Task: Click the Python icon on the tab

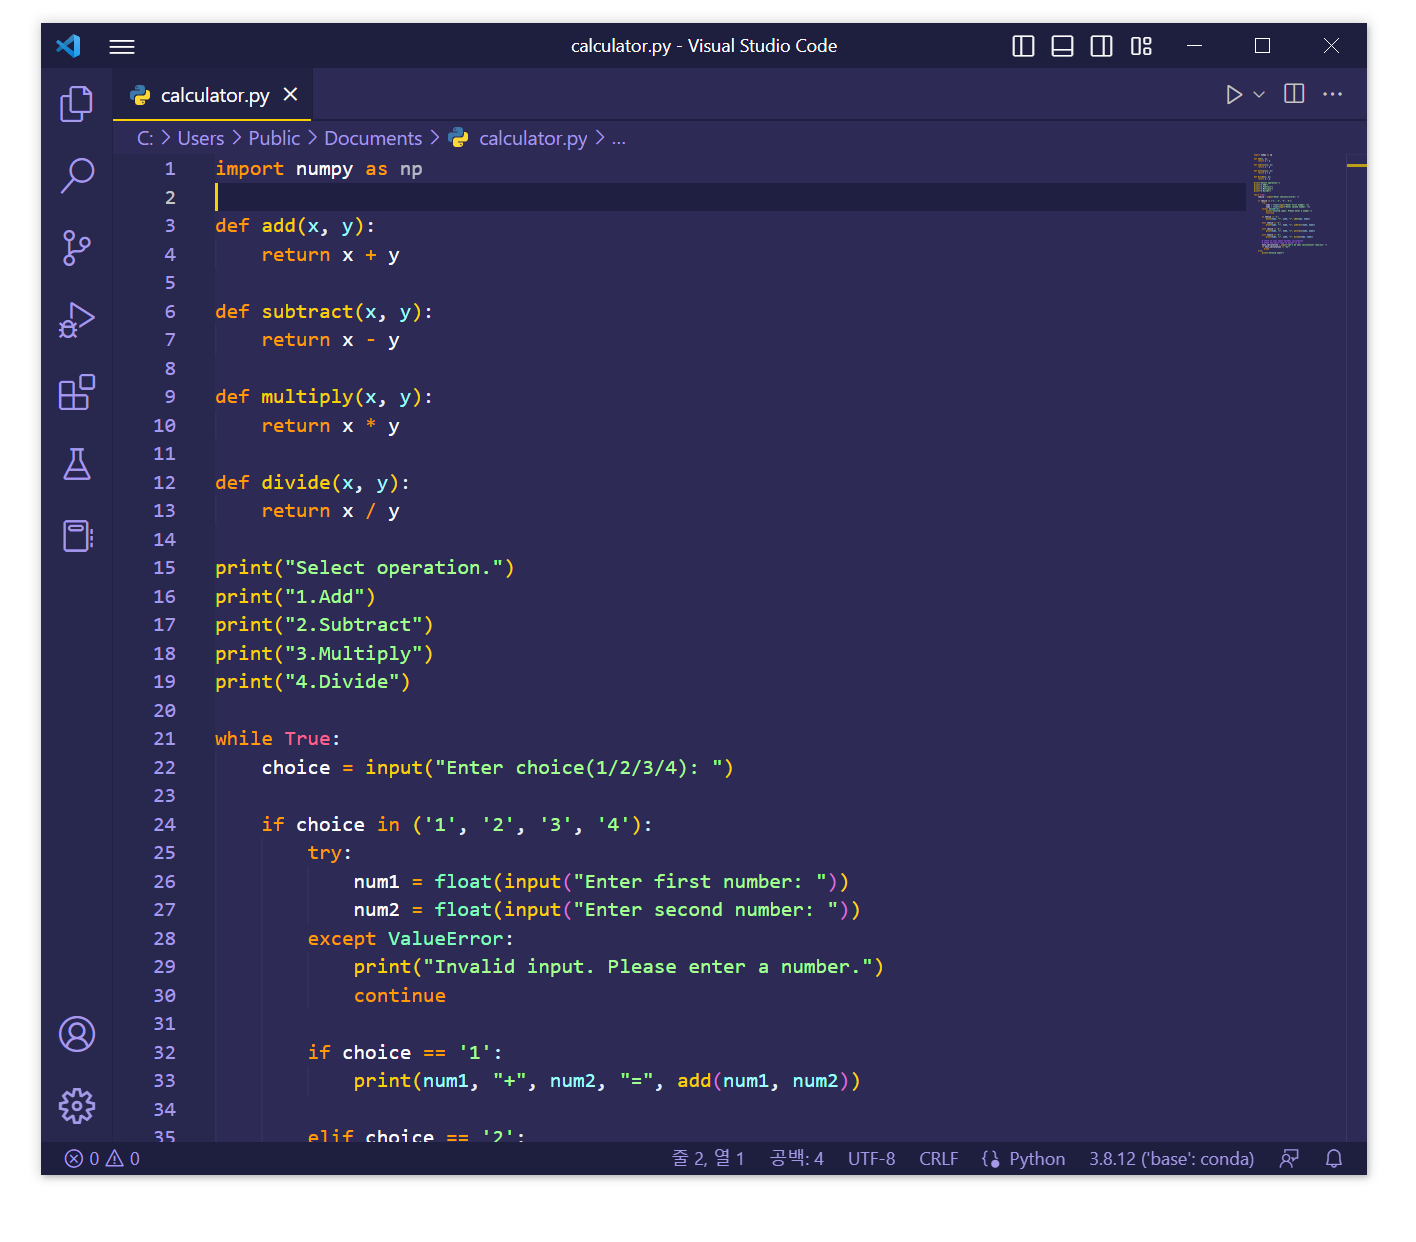Action: coord(140,95)
